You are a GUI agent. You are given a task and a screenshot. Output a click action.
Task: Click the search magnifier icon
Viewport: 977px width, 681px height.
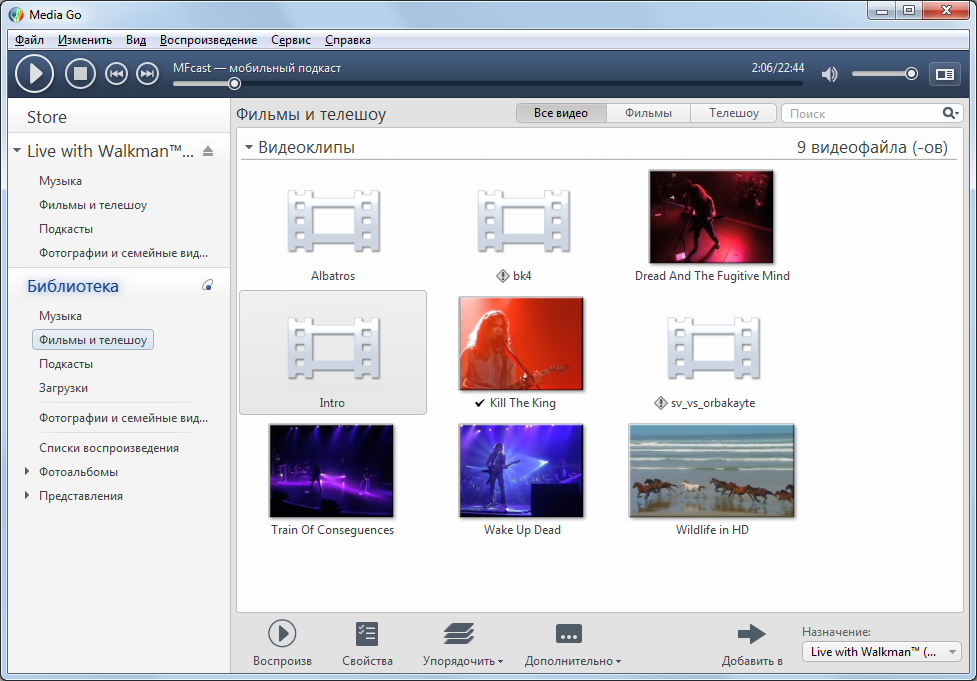click(x=950, y=113)
